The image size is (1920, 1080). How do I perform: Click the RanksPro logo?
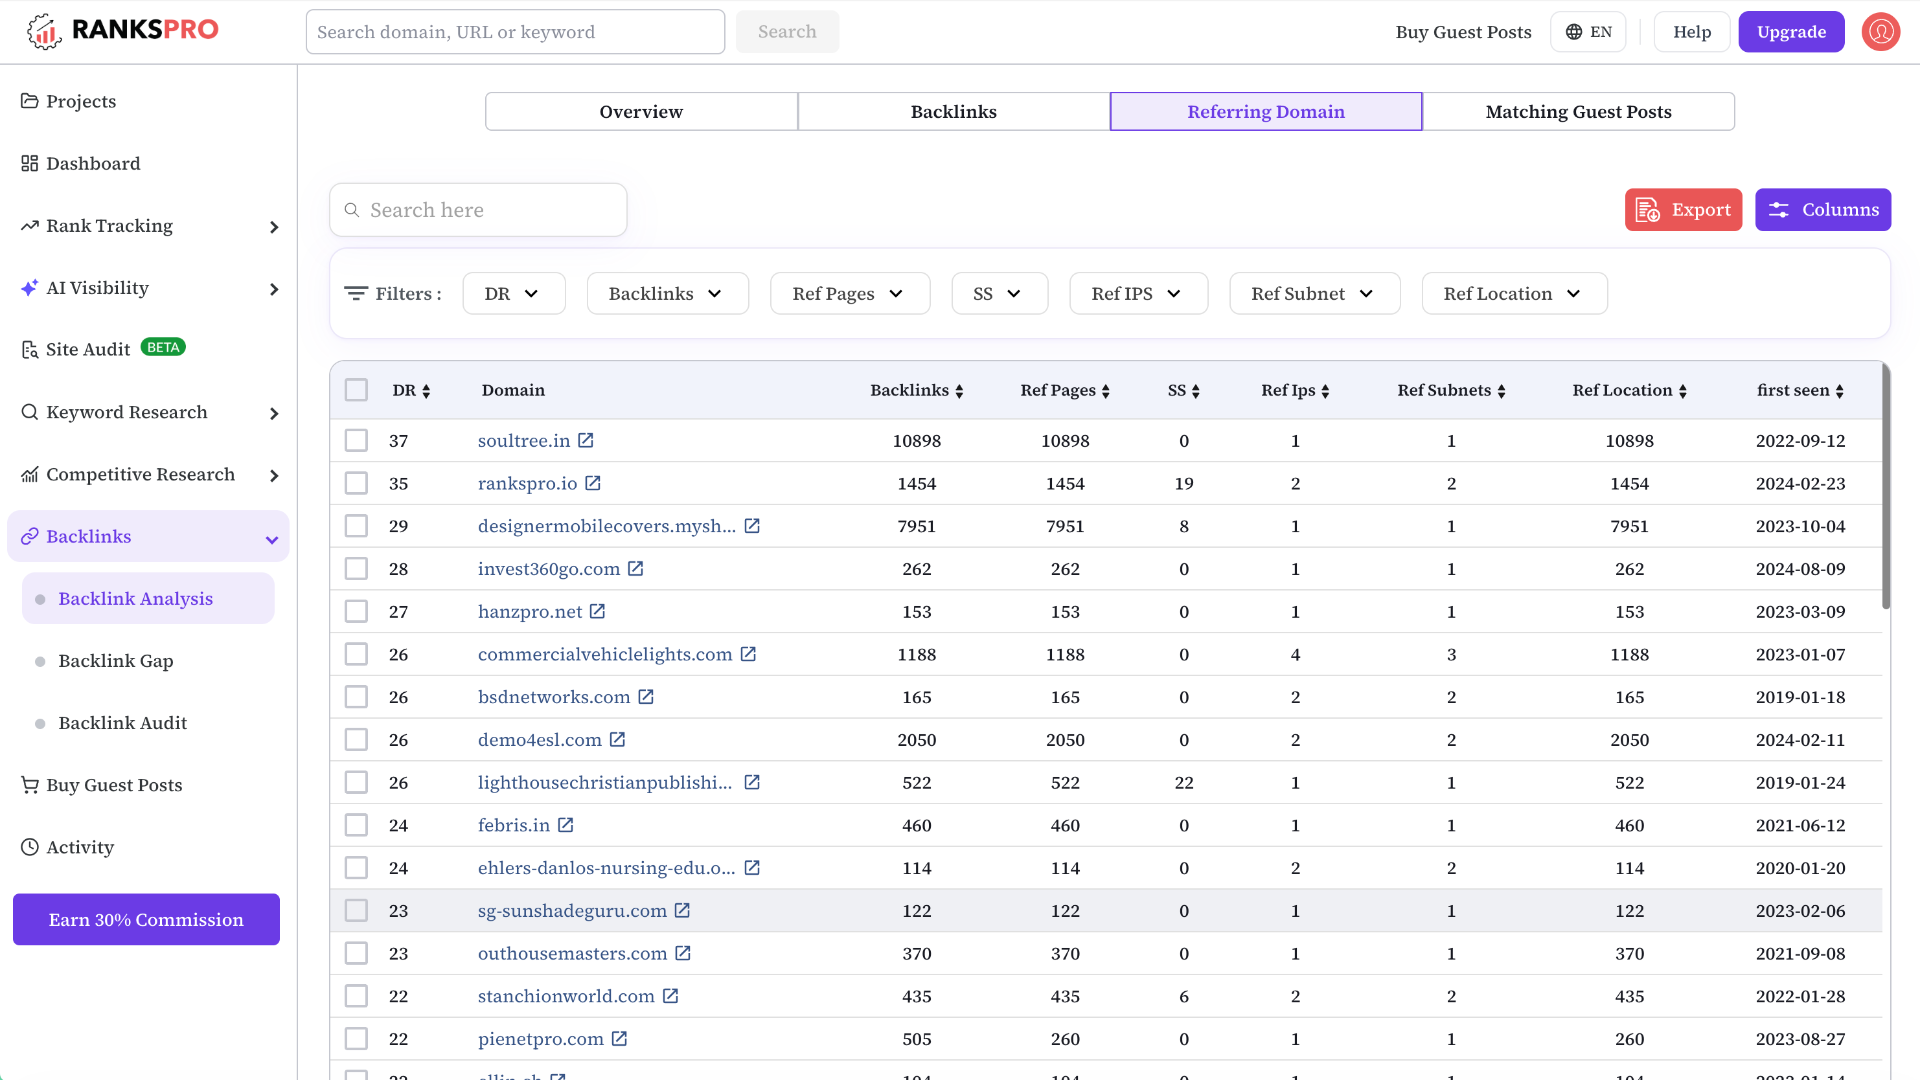(122, 31)
